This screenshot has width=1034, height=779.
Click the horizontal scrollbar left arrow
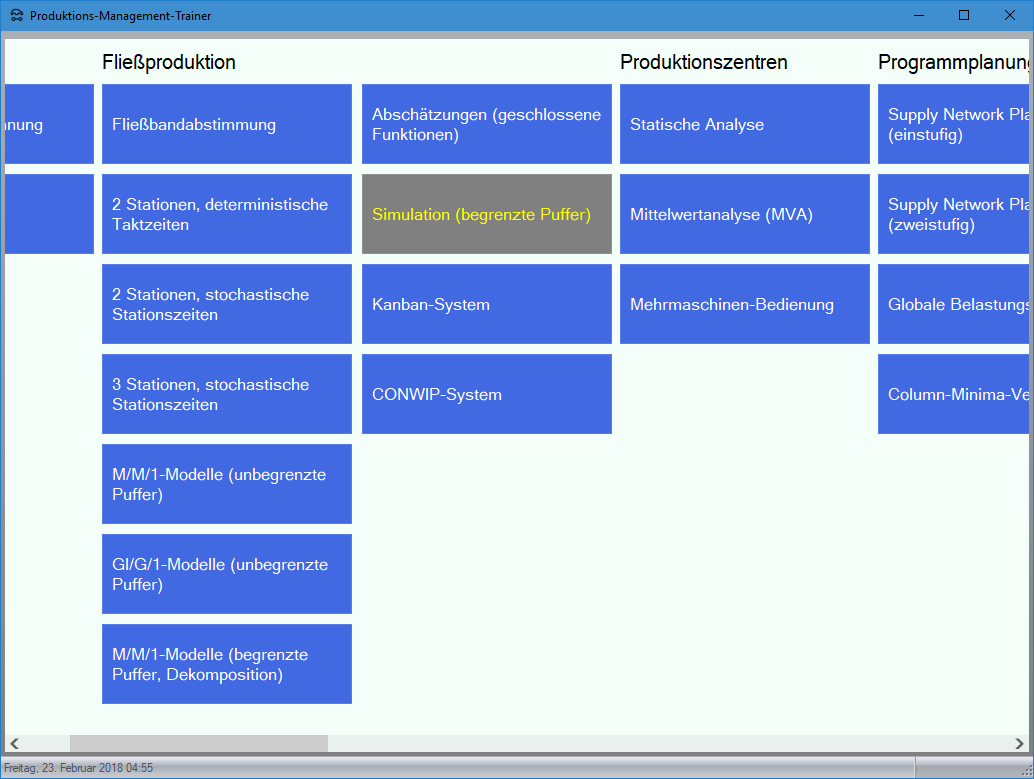point(14,744)
